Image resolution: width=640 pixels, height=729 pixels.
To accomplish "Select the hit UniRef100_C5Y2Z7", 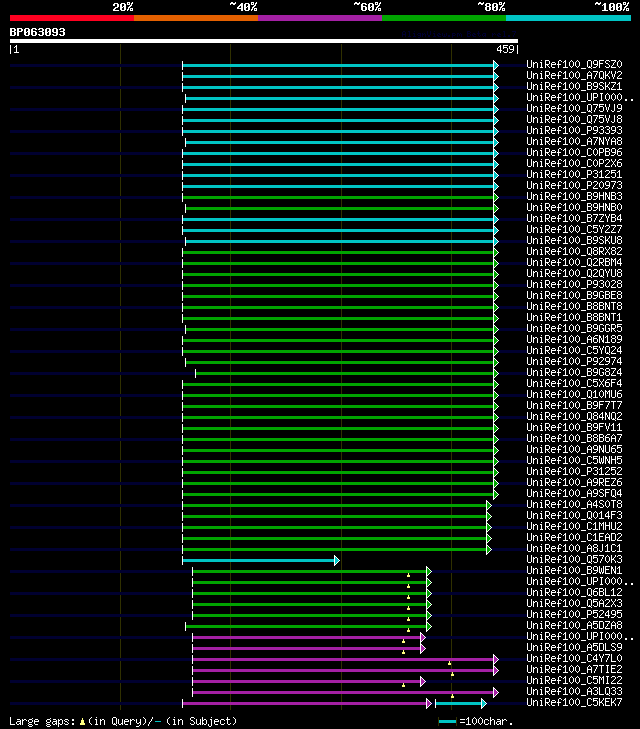I will coord(574,230).
